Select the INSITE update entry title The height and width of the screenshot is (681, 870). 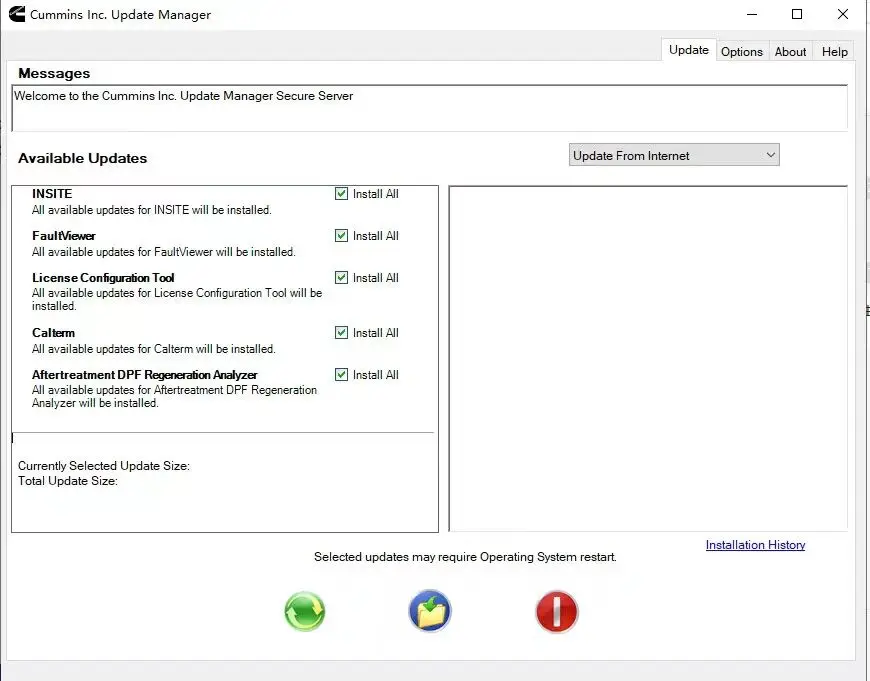(52, 194)
